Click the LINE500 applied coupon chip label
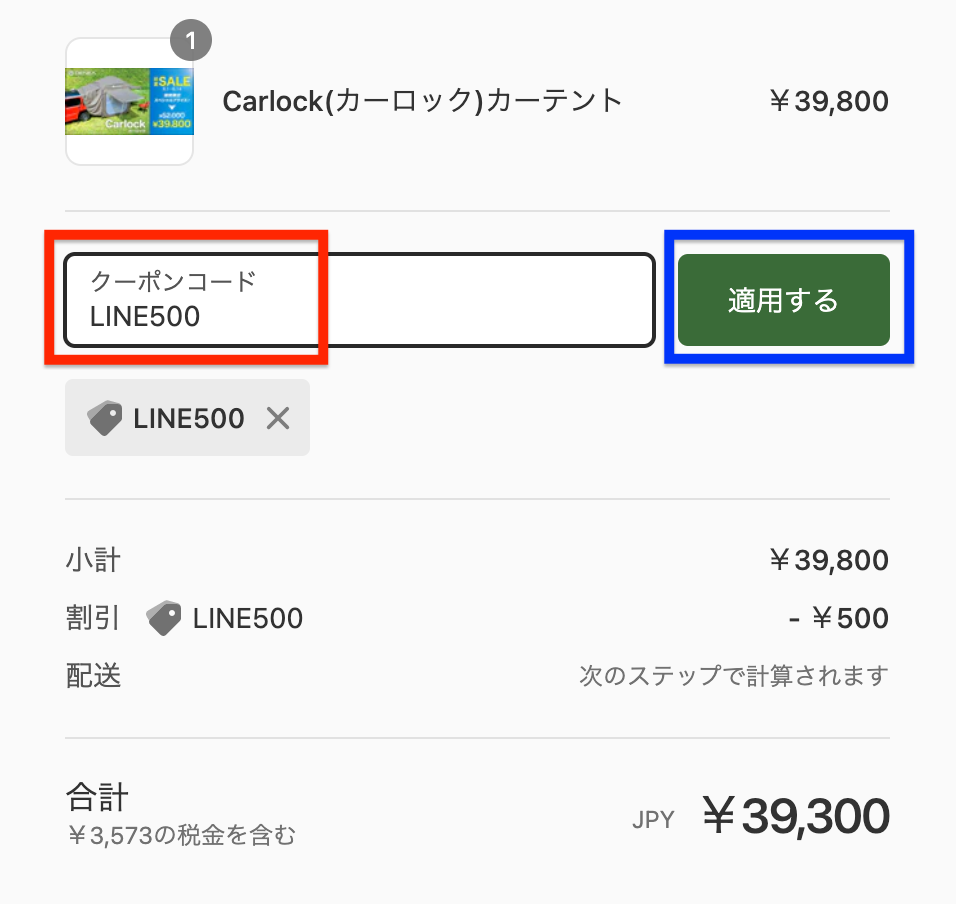Screen dimensions: 956x904 (189, 419)
